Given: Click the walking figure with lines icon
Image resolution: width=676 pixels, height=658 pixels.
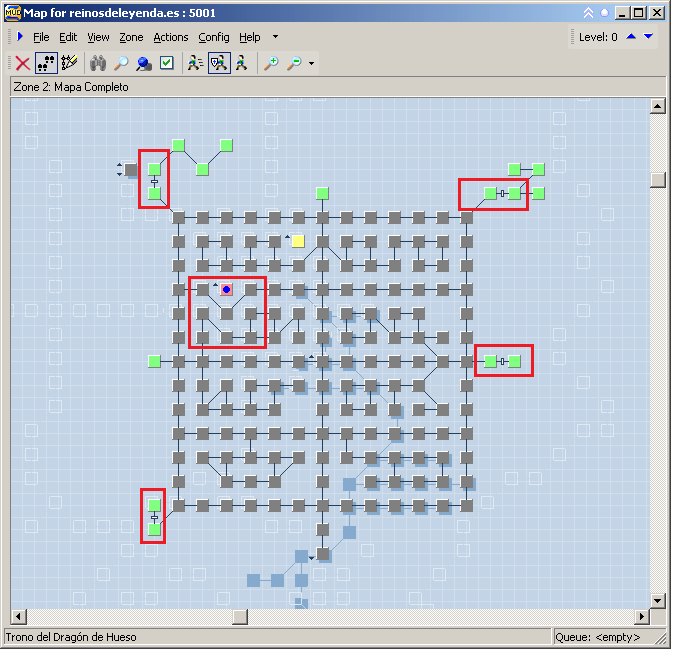Looking at the screenshot, I should [x=195, y=63].
